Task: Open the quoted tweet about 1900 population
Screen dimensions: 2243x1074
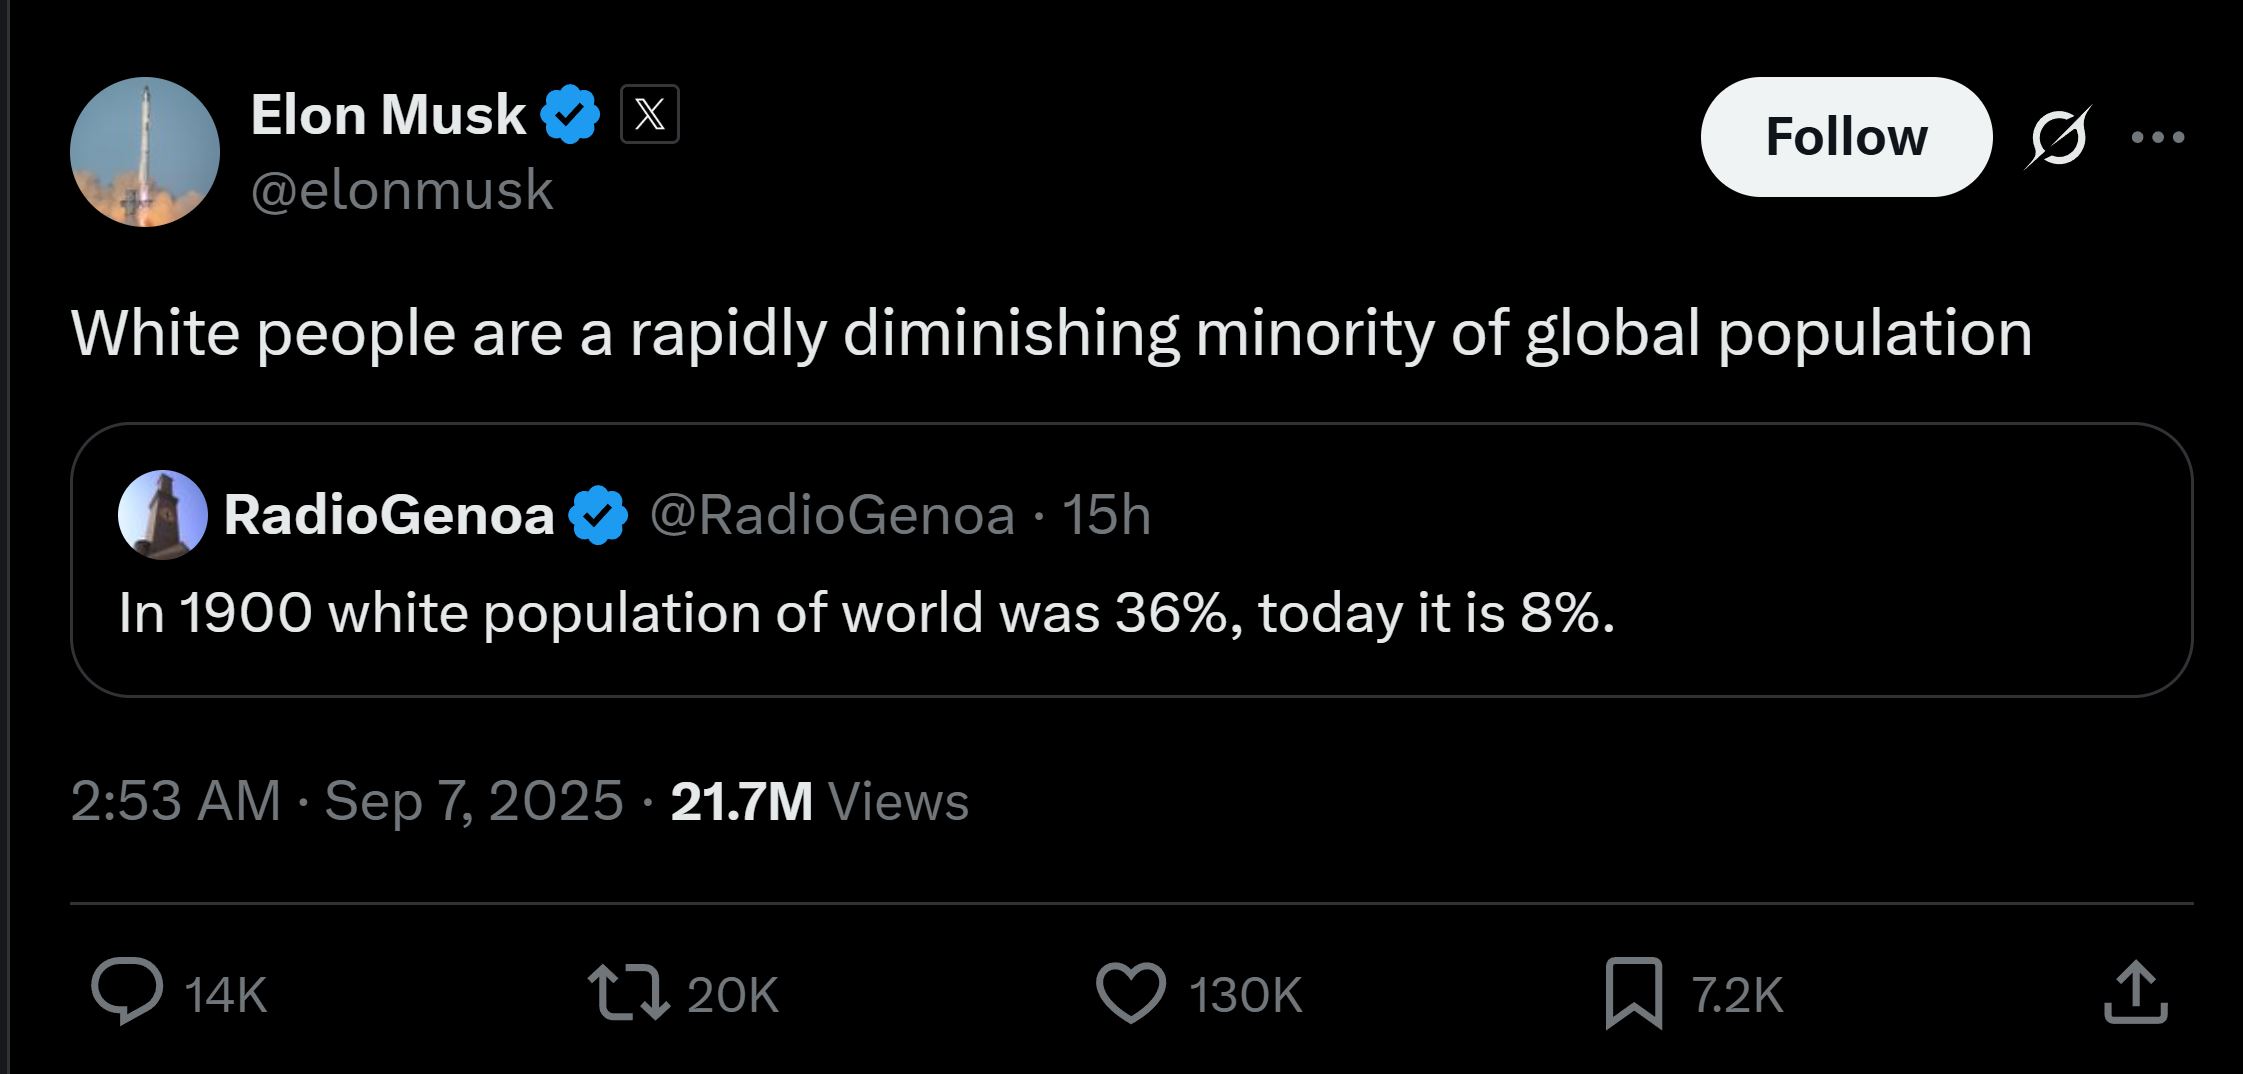Action: tap(866, 612)
